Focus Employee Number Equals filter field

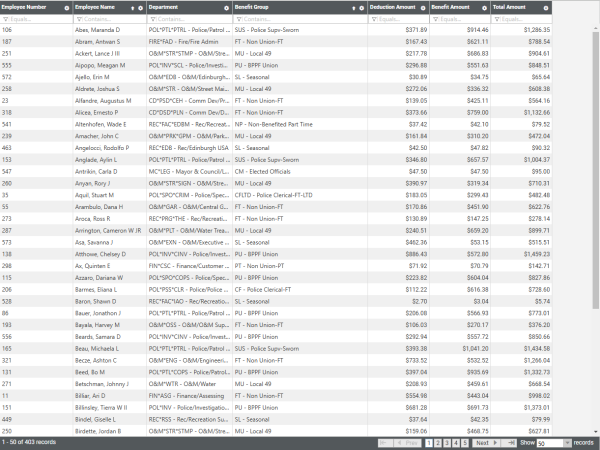point(40,19)
